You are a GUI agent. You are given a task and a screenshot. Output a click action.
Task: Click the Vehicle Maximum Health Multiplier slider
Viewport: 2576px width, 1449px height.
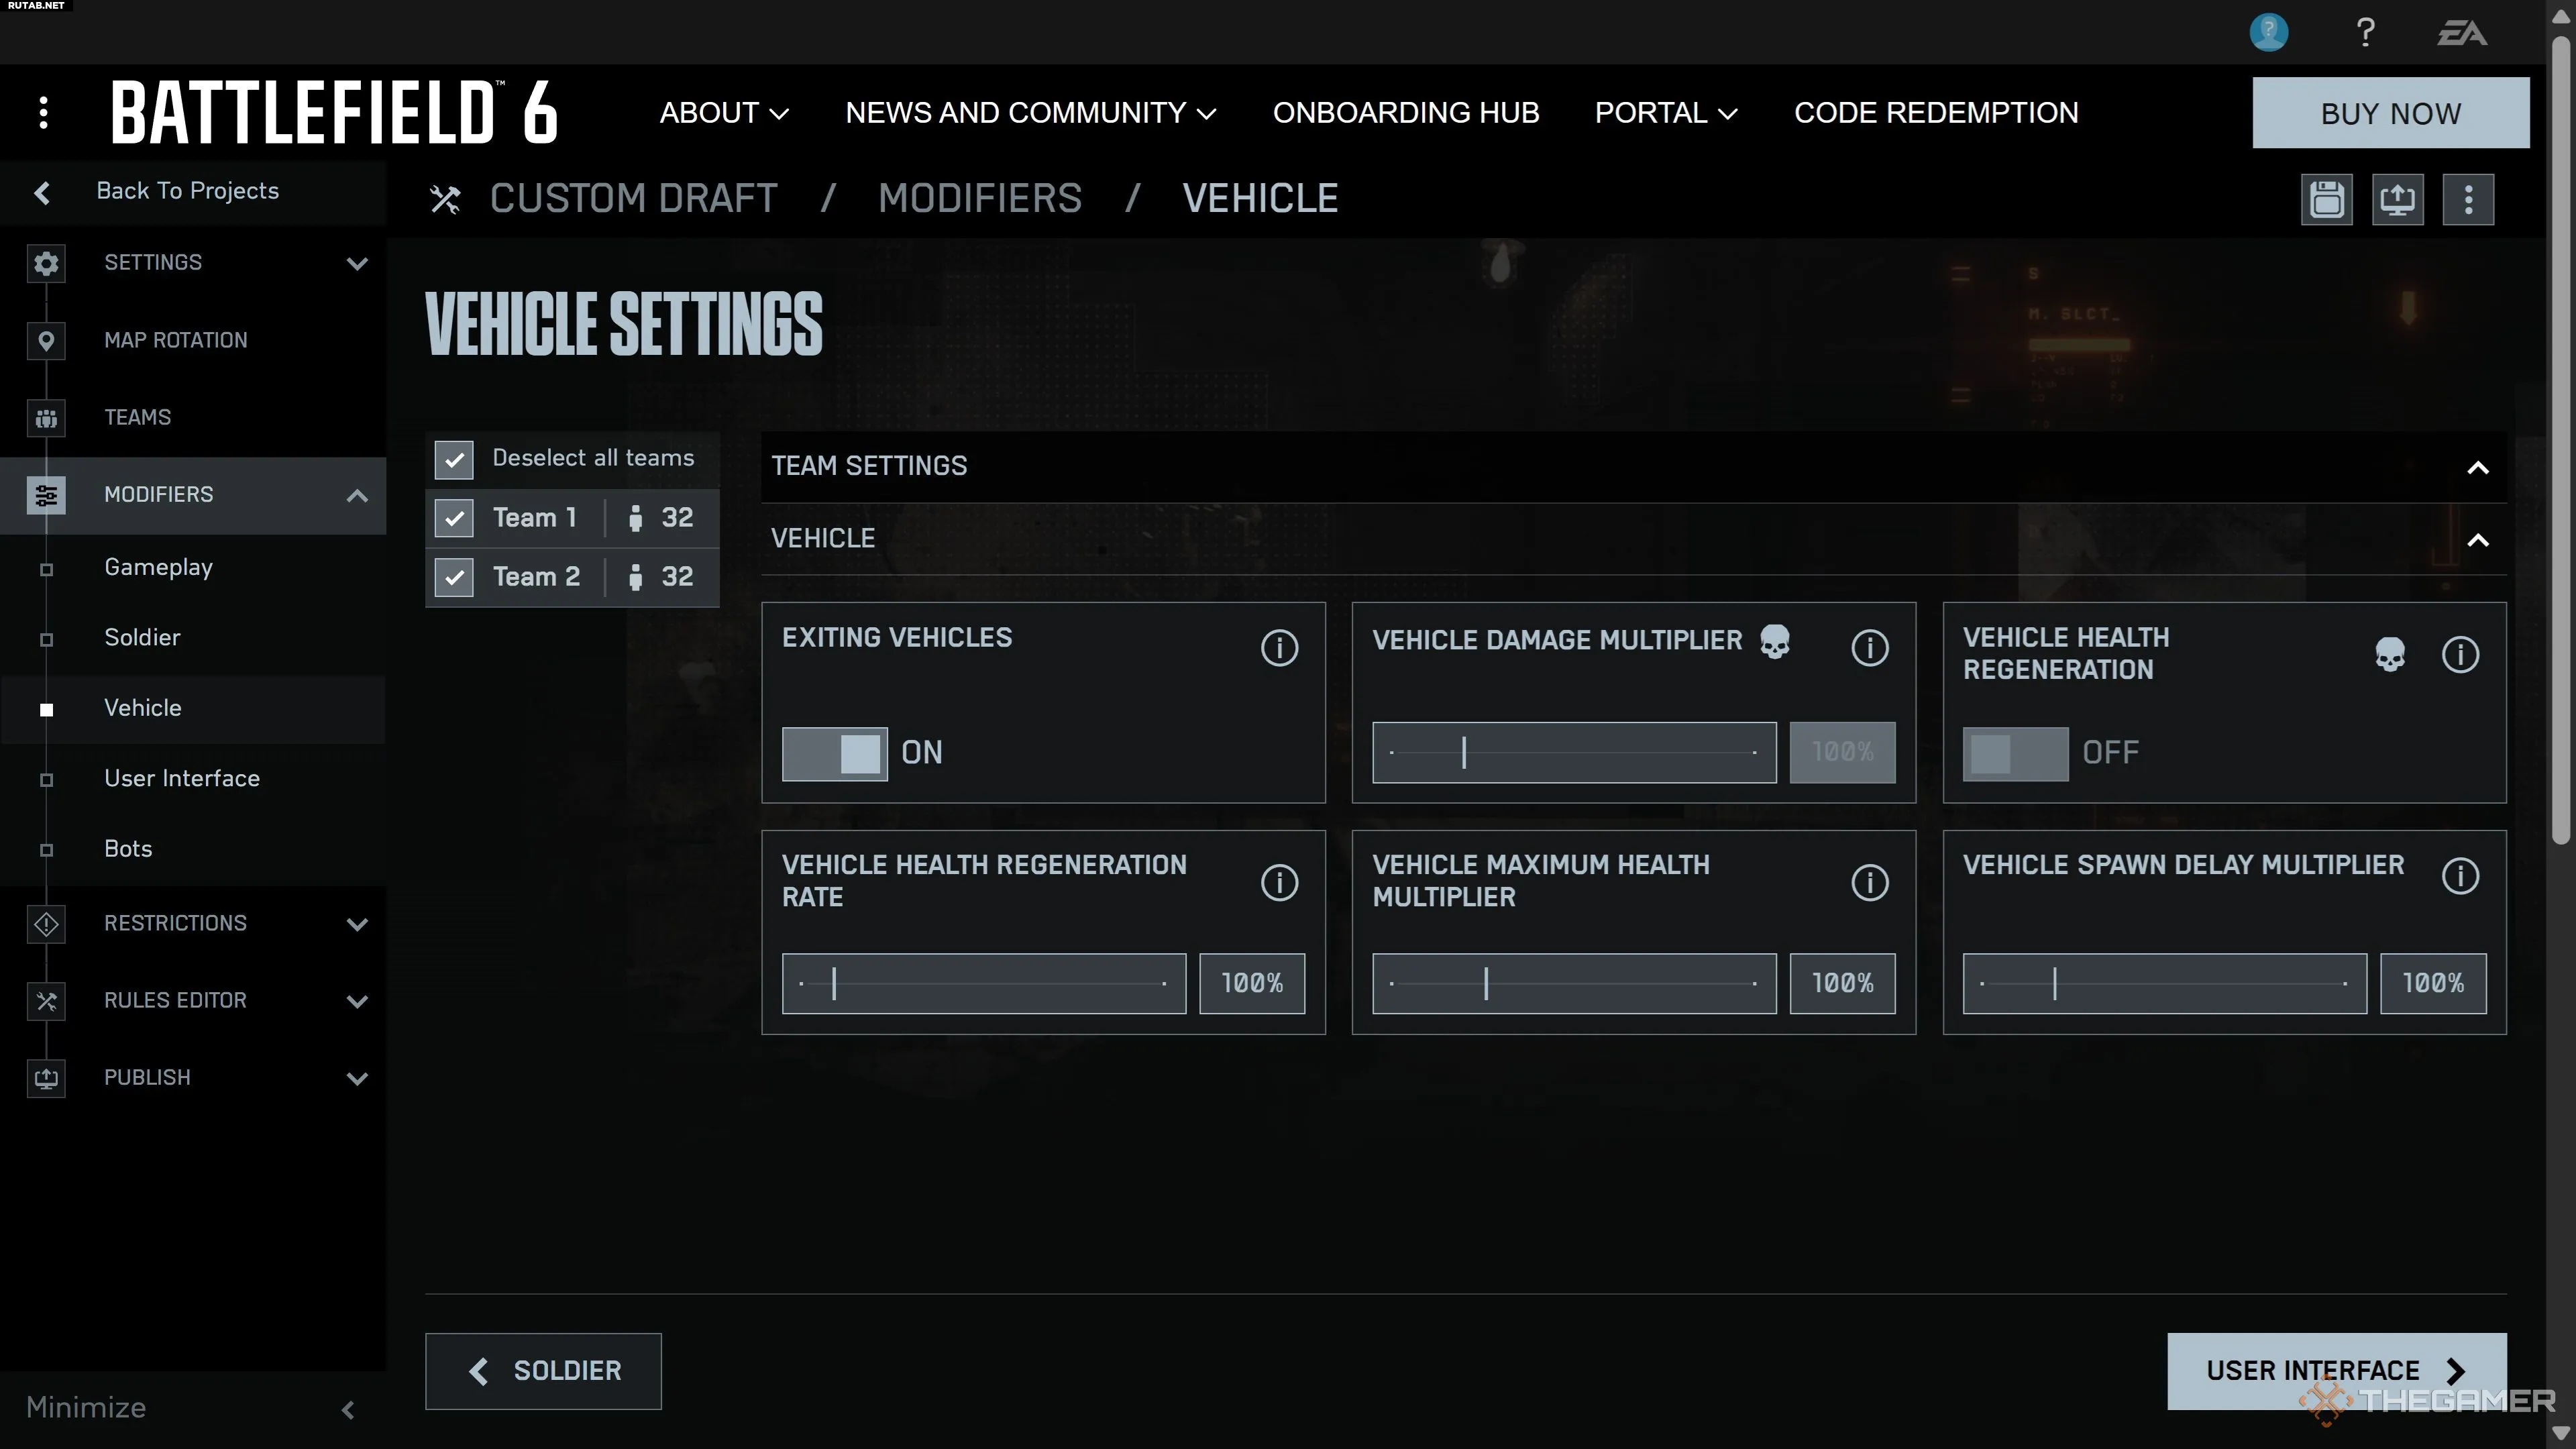1573,983
